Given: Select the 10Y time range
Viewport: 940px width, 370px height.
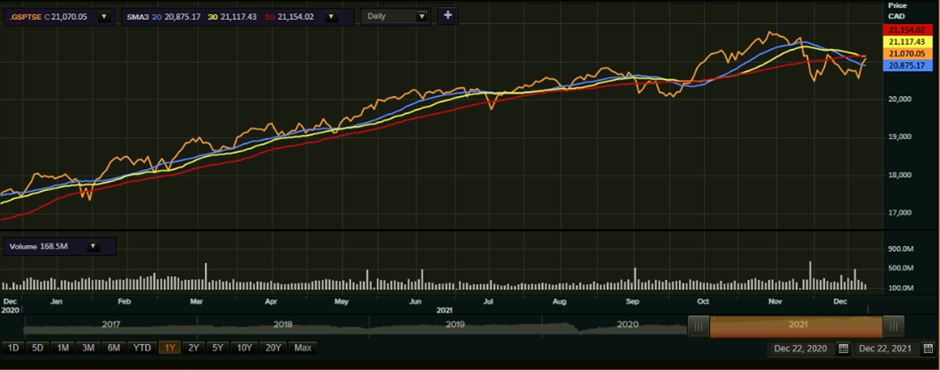Looking at the screenshot, I should tap(246, 348).
